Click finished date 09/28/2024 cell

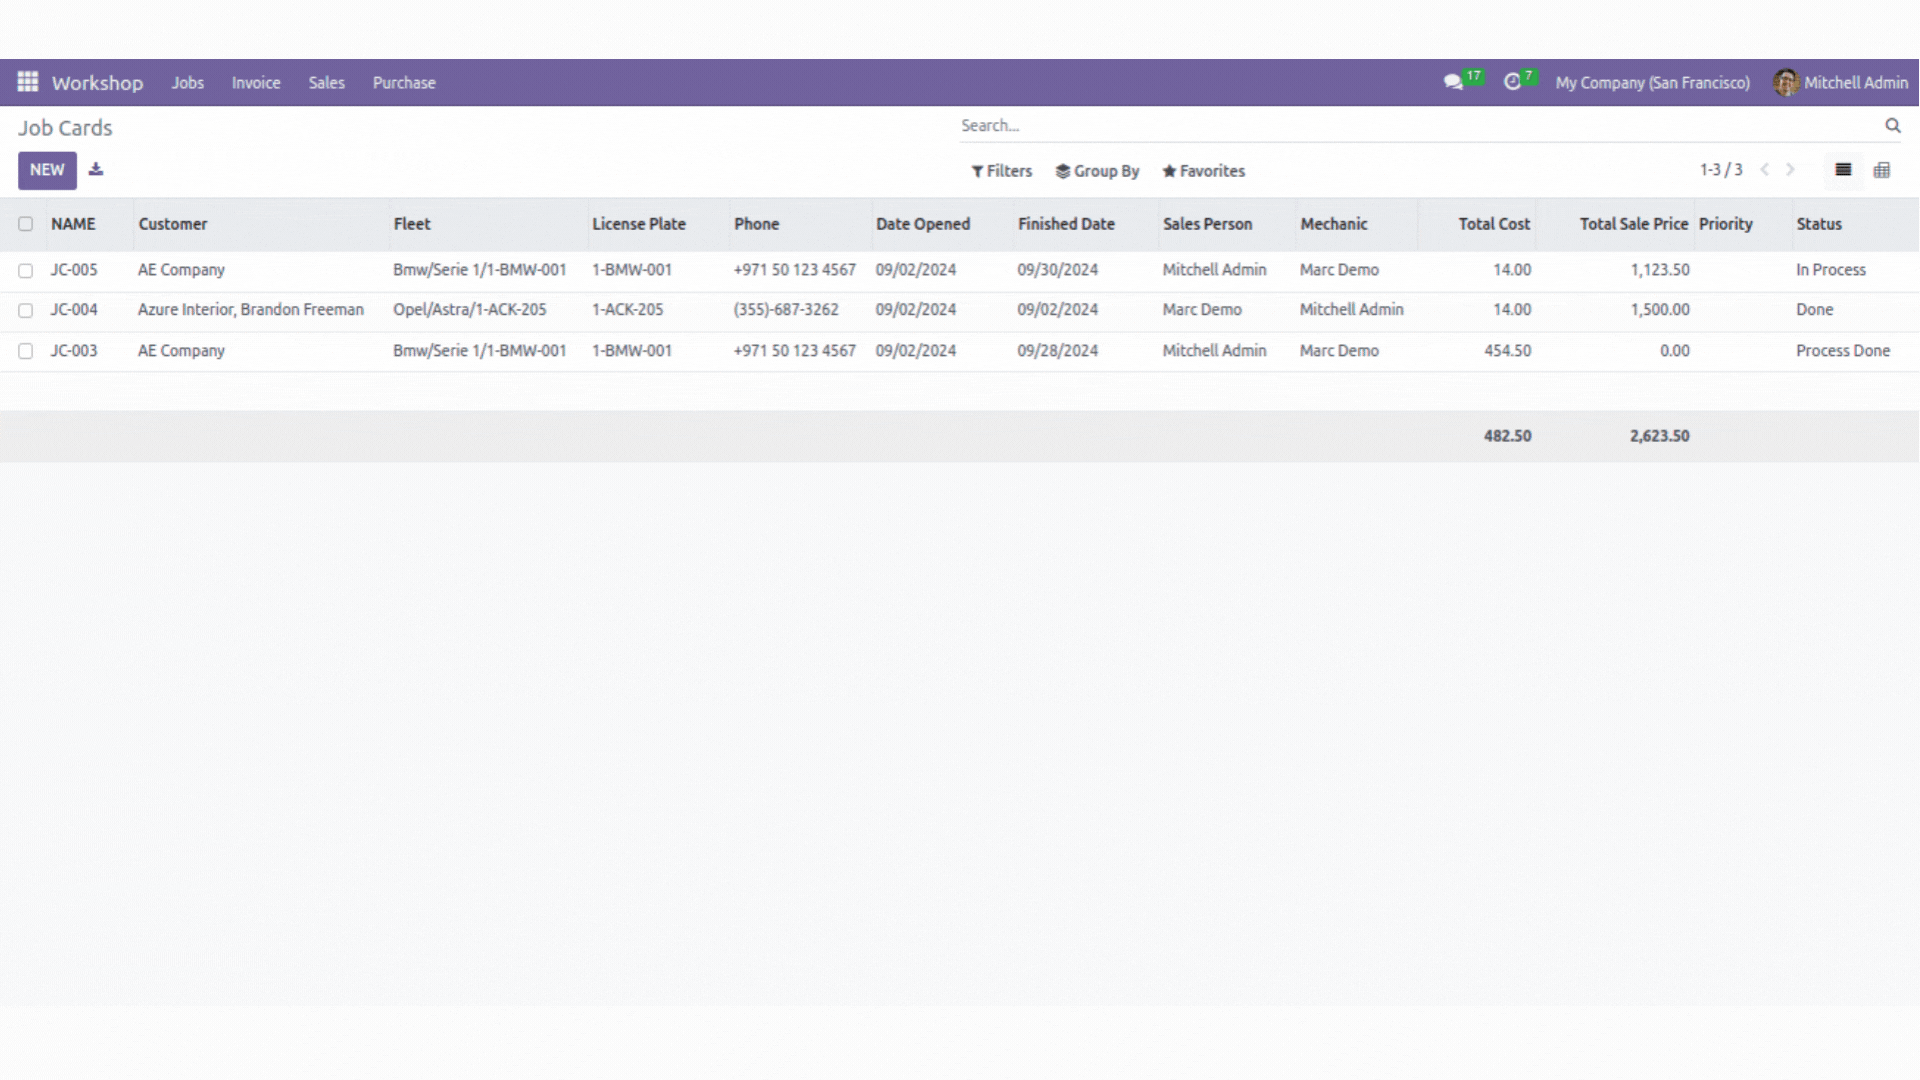pyautogui.click(x=1058, y=351)
